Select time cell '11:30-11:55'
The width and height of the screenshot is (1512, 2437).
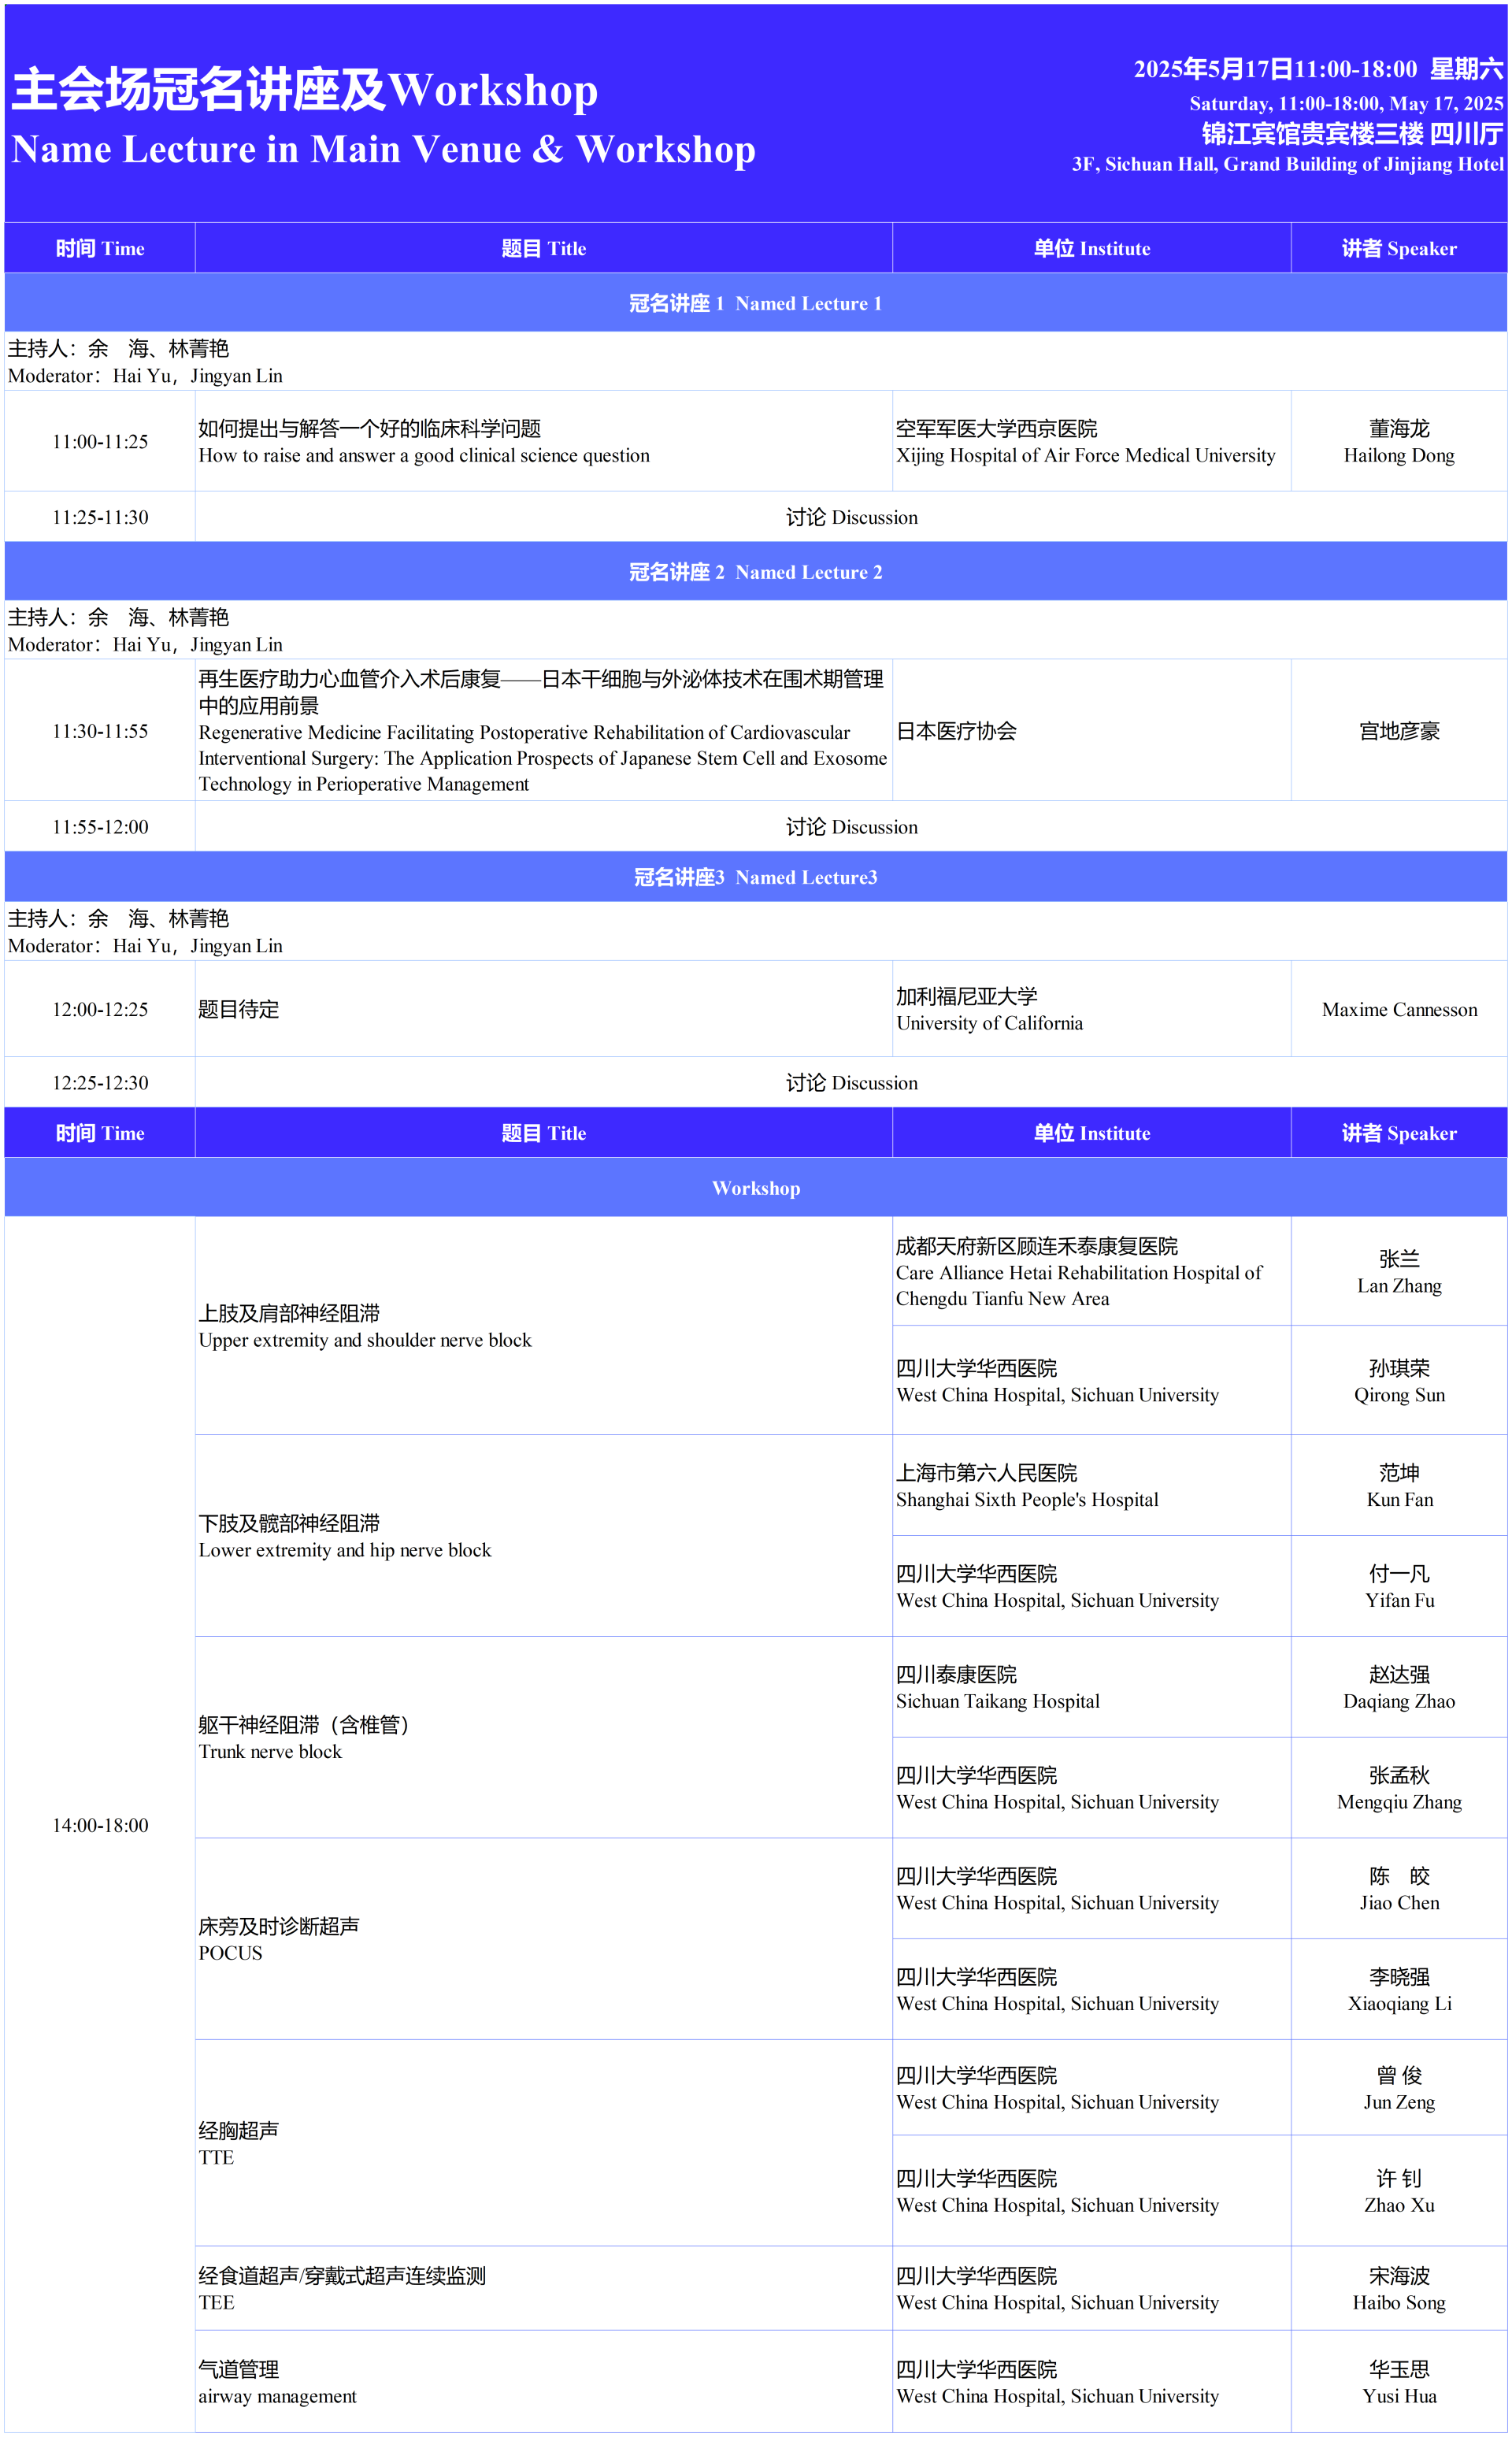pos(100,731)
